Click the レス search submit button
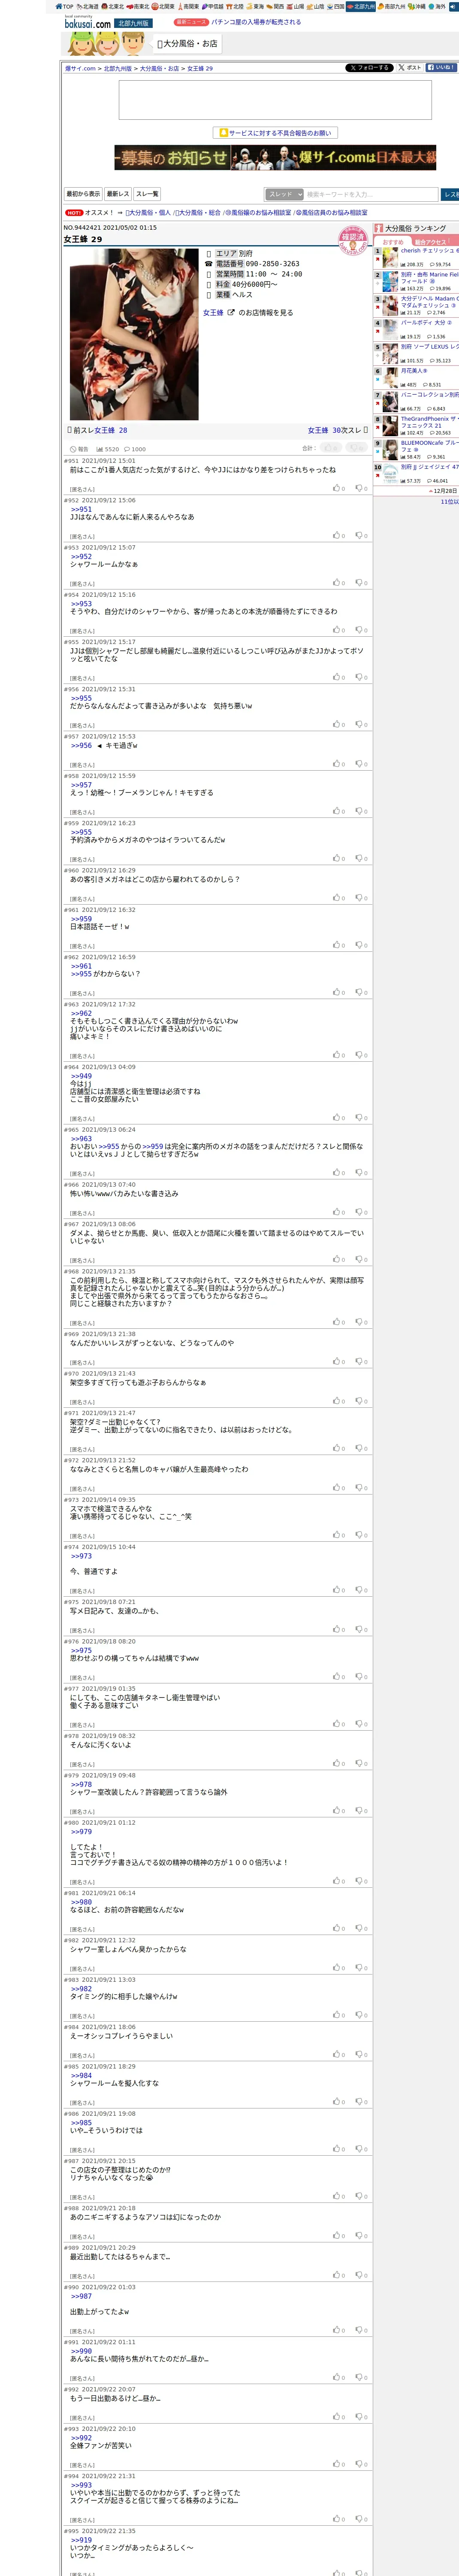The height and width of the screenshot is (2576, 459). pos(450,194)
